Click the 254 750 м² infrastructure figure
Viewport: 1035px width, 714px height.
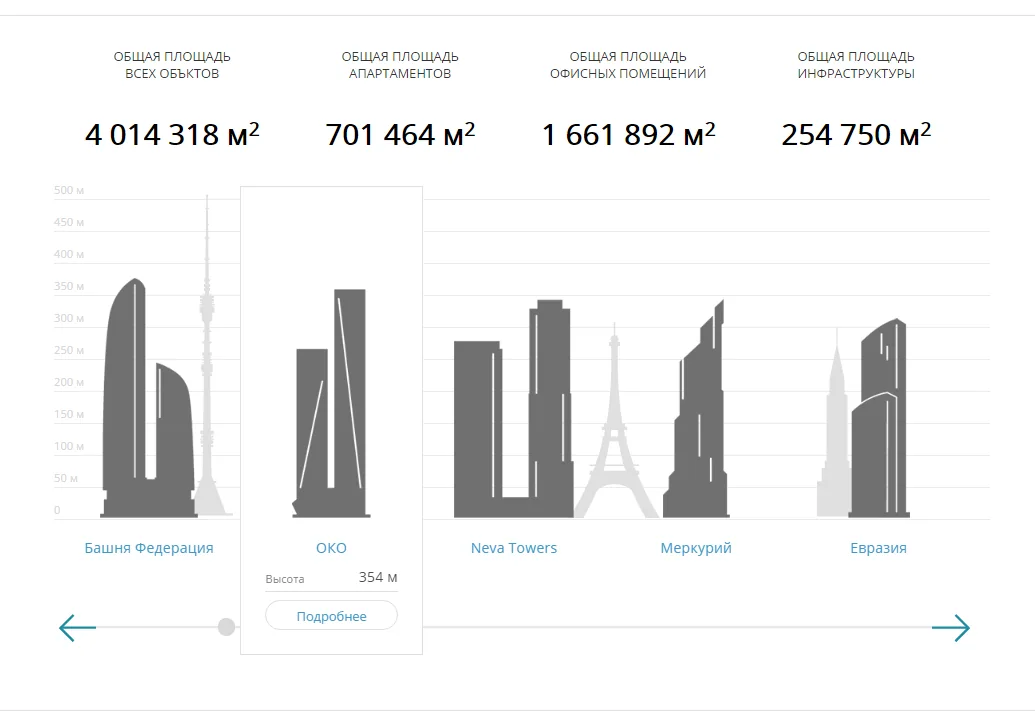[x=856, y=135]
